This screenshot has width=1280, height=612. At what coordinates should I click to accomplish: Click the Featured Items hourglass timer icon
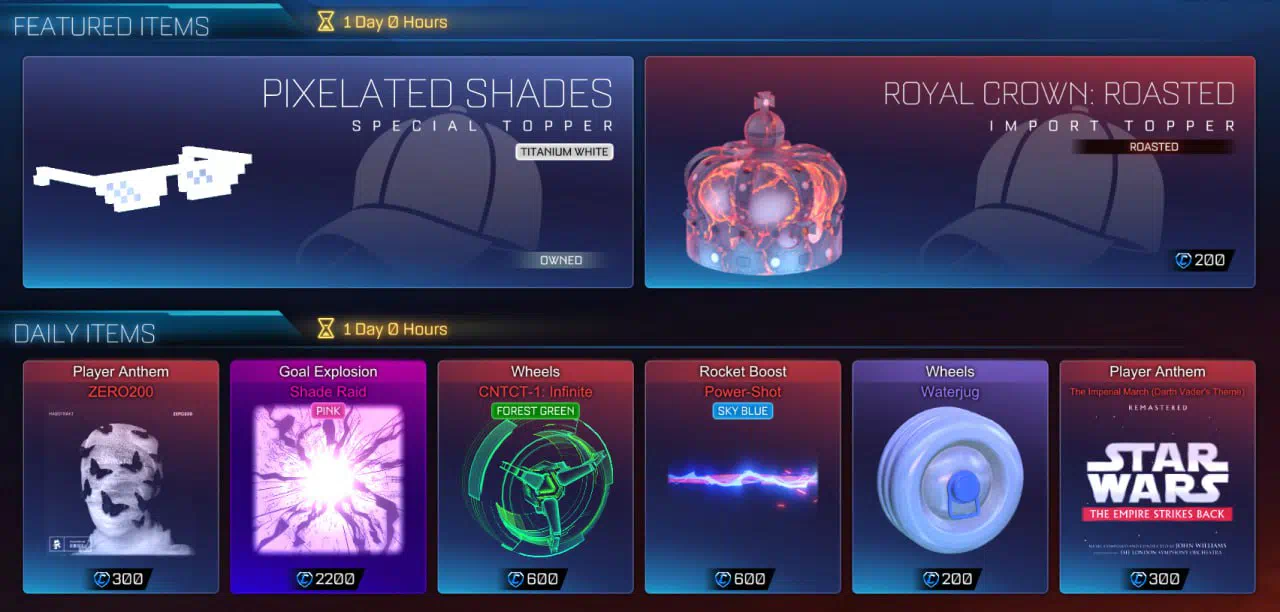[x=326, y=21]
